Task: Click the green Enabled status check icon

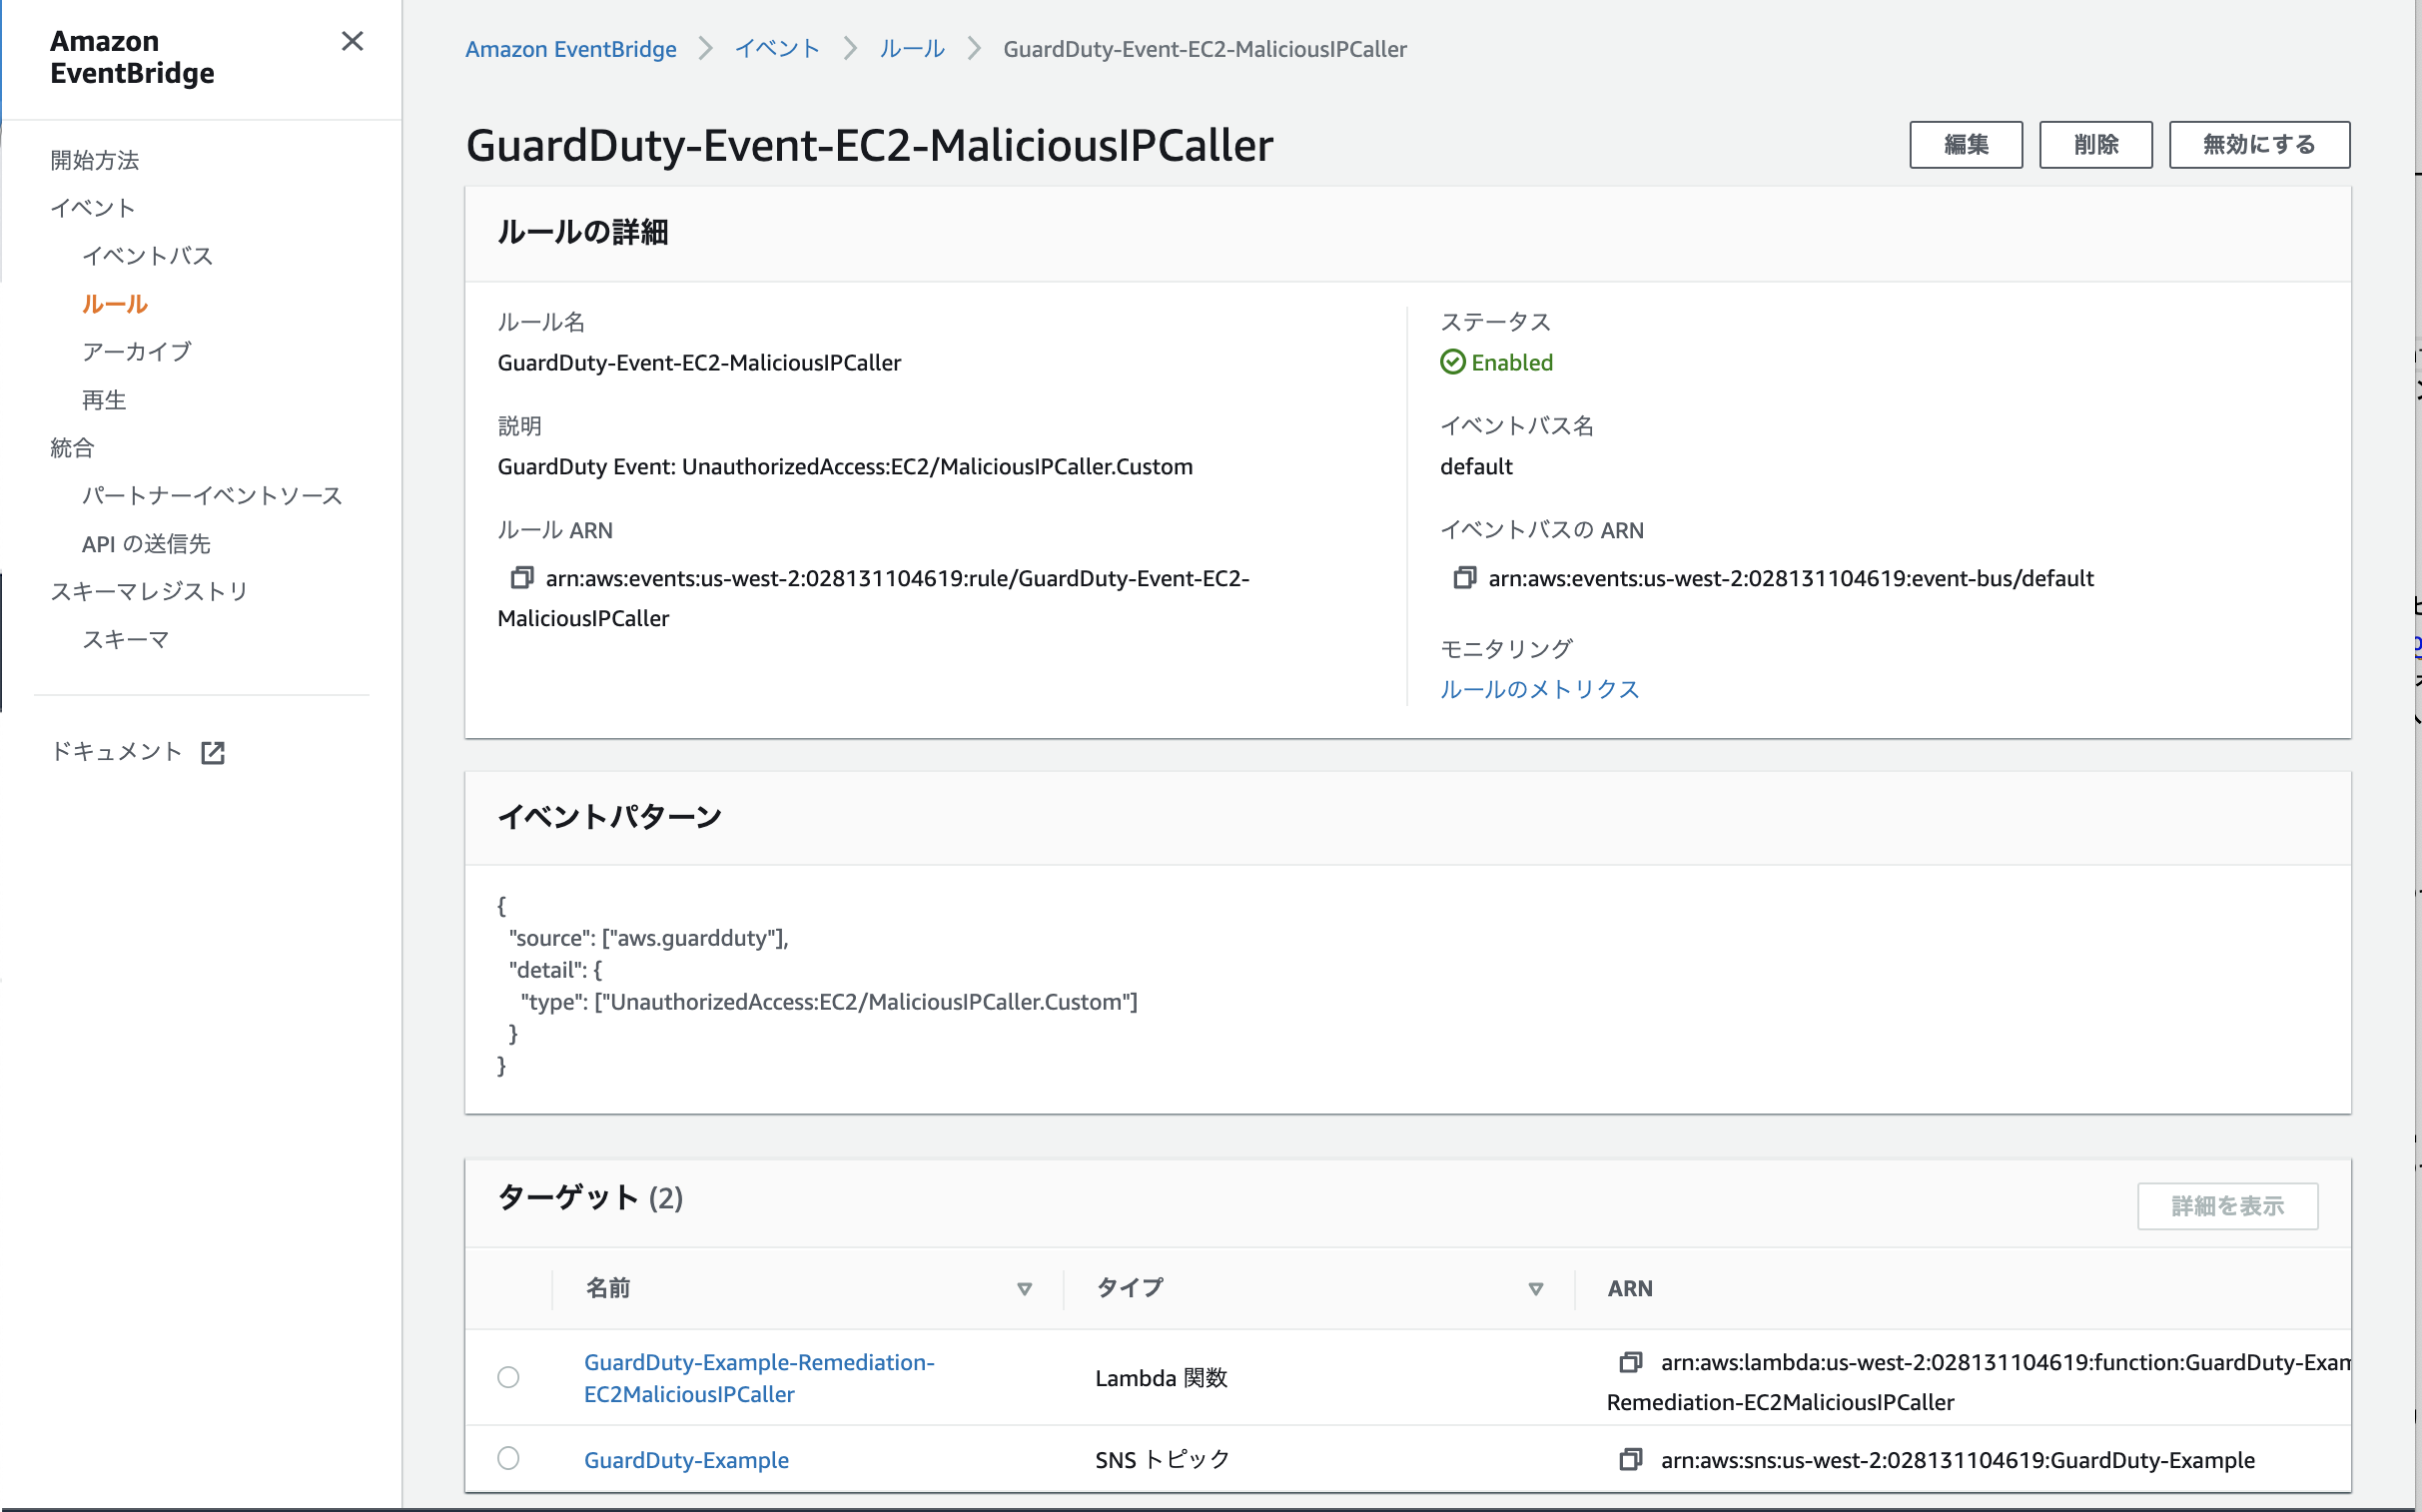Action: 1453,362
